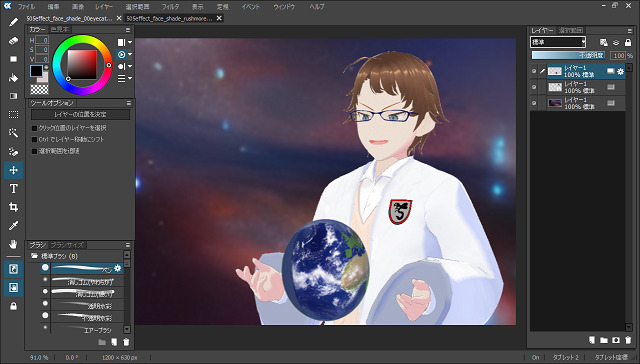Open the レイヤー menu in menu bar
Screen dimensions: 640x364
click(x=104, y=7)
